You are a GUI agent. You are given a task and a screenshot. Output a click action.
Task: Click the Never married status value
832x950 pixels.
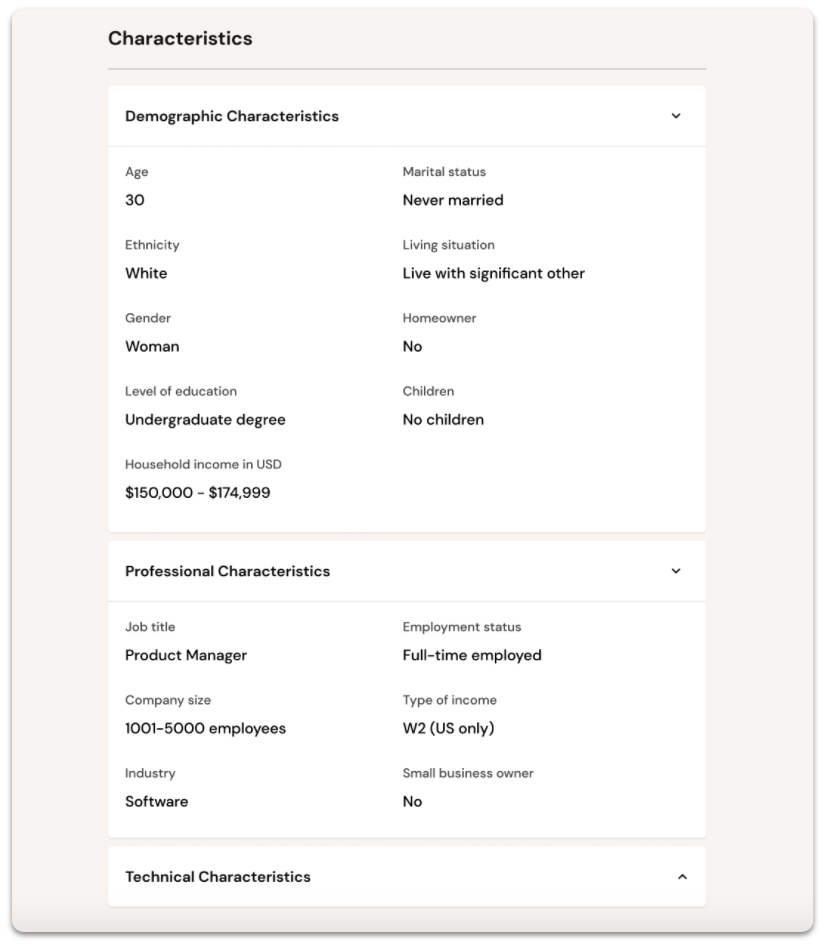[453, 200]
